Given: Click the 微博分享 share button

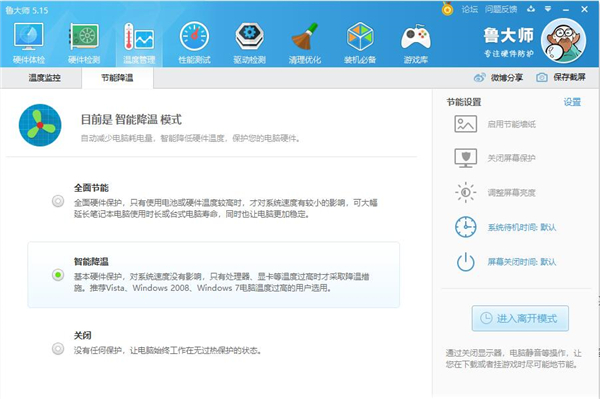Looking at the screenshot, I should (x=498, y=78).
